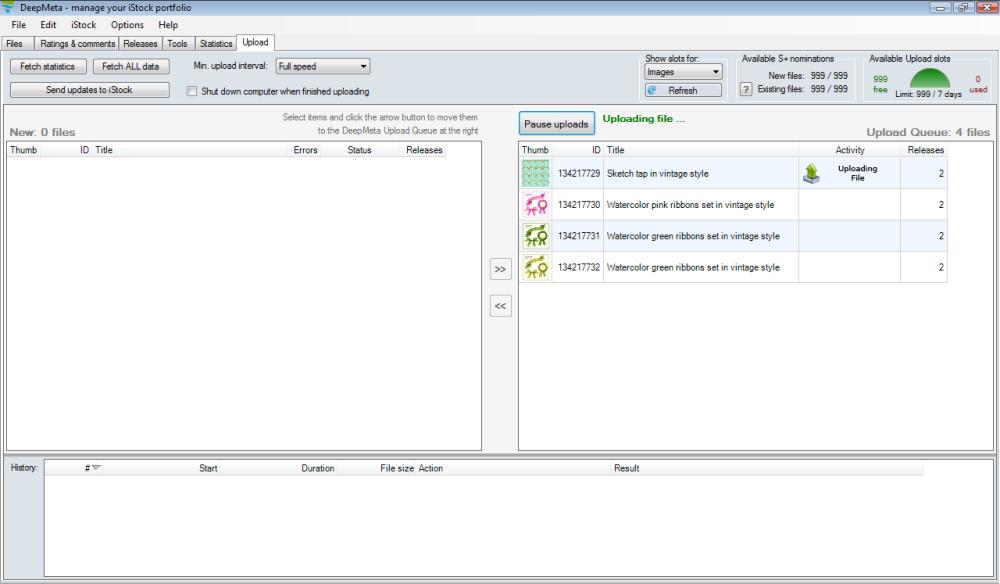Open thumbnail of Sketch tap in vintage style
The height and width of the screenshot is (584, 1000).
pos(536,173)
